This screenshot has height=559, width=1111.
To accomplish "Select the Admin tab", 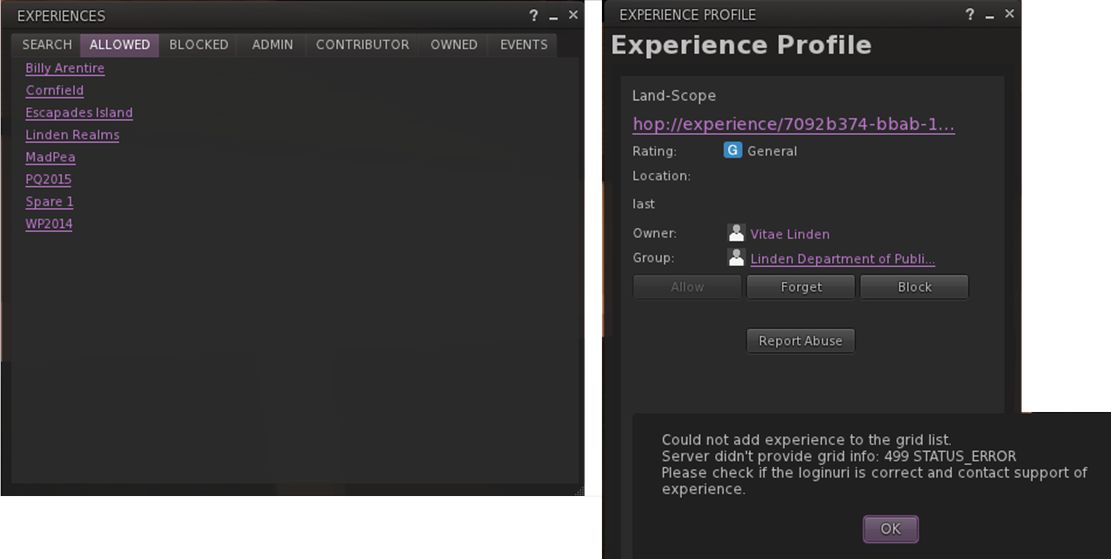I will tap(272, 45).
